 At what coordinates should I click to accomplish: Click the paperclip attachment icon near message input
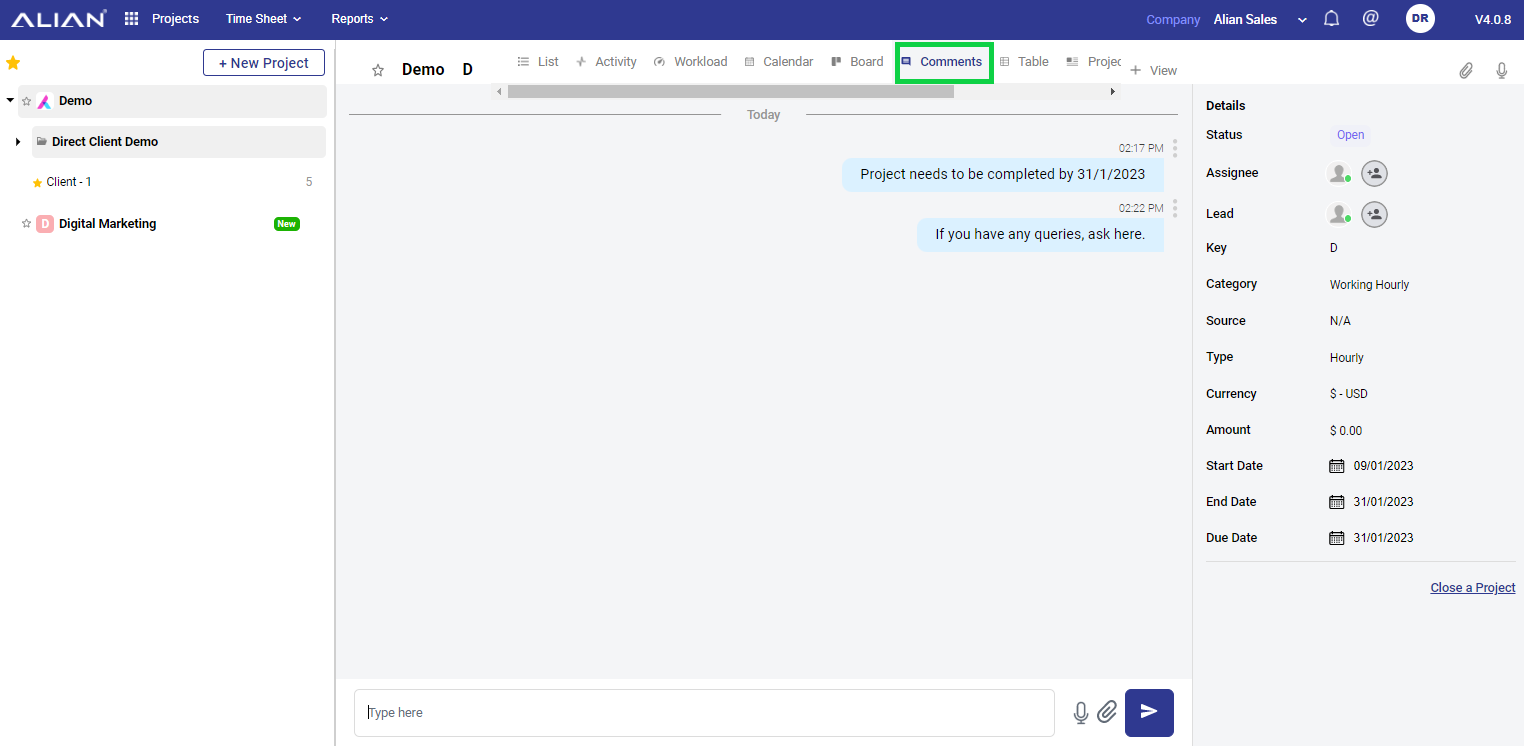(x=1107, y=712)
